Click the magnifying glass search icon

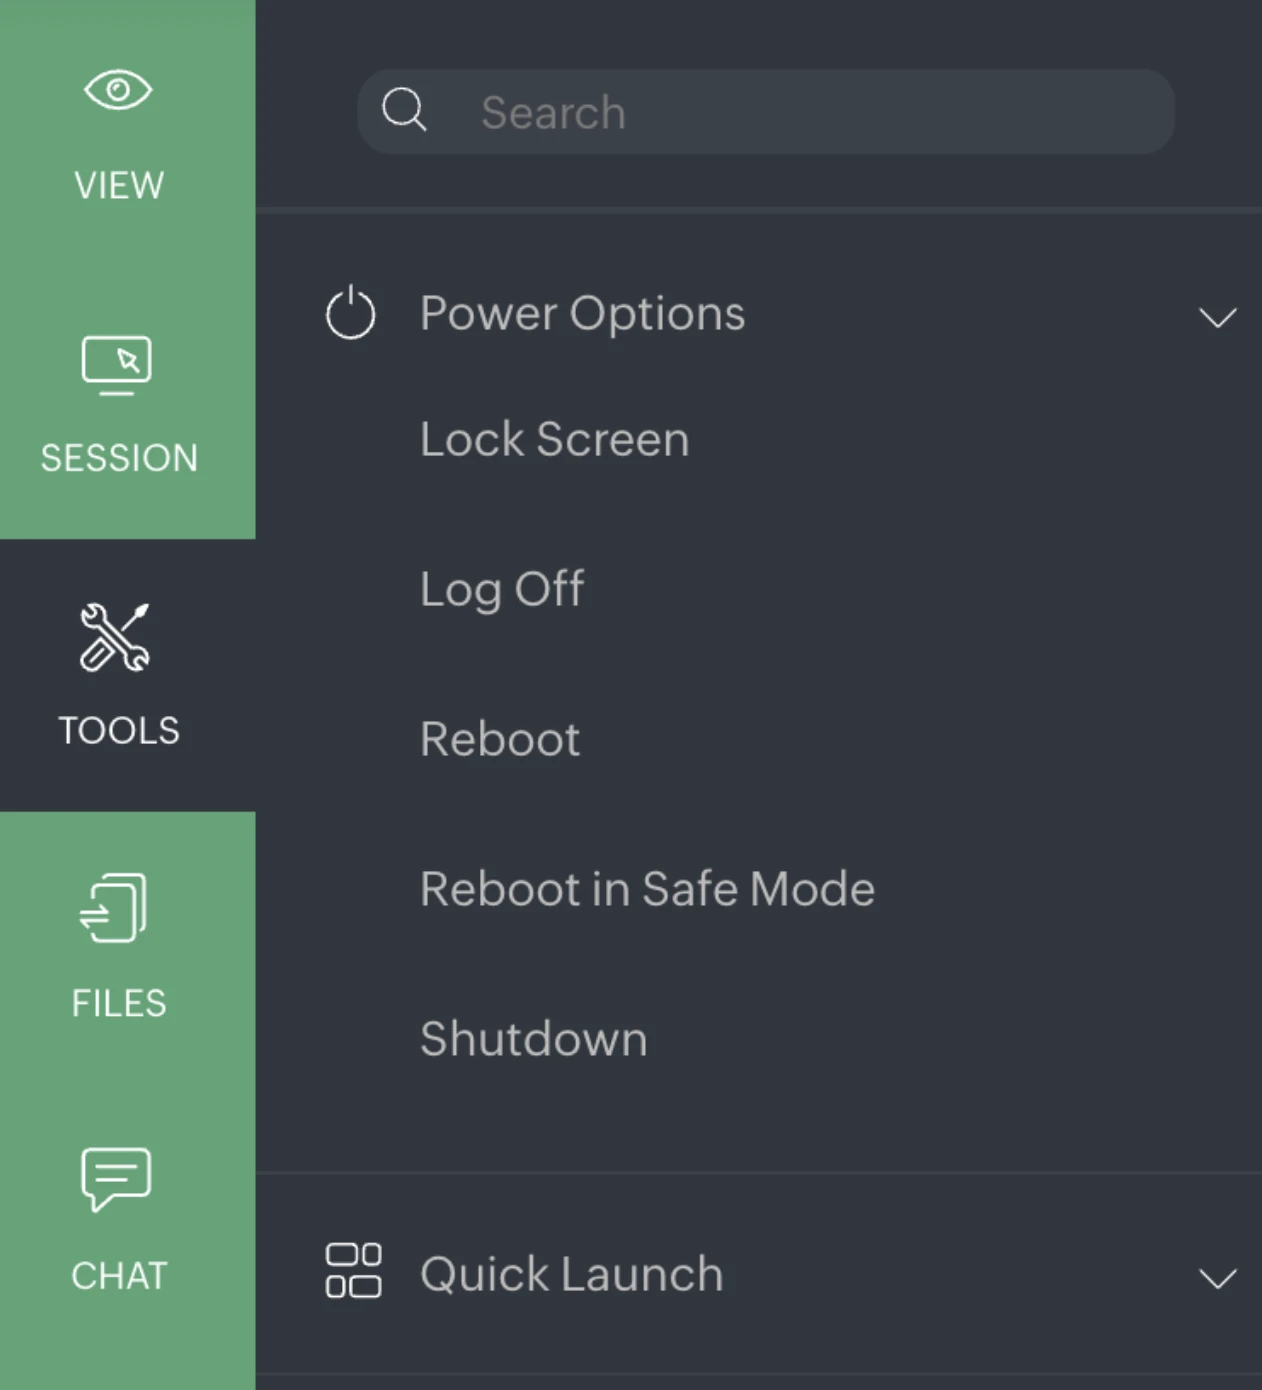[405, 111]
